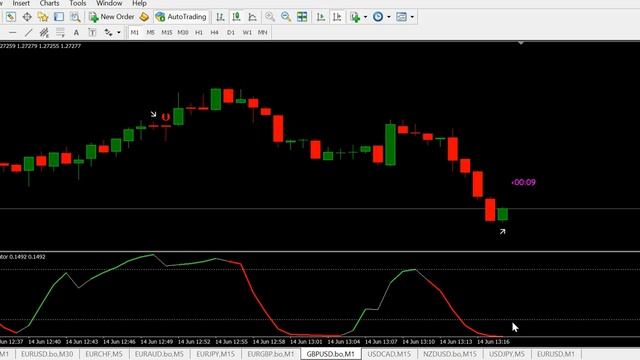Switch to NZDUSD.bo,M15 chart tab

(x=450, y=354)
